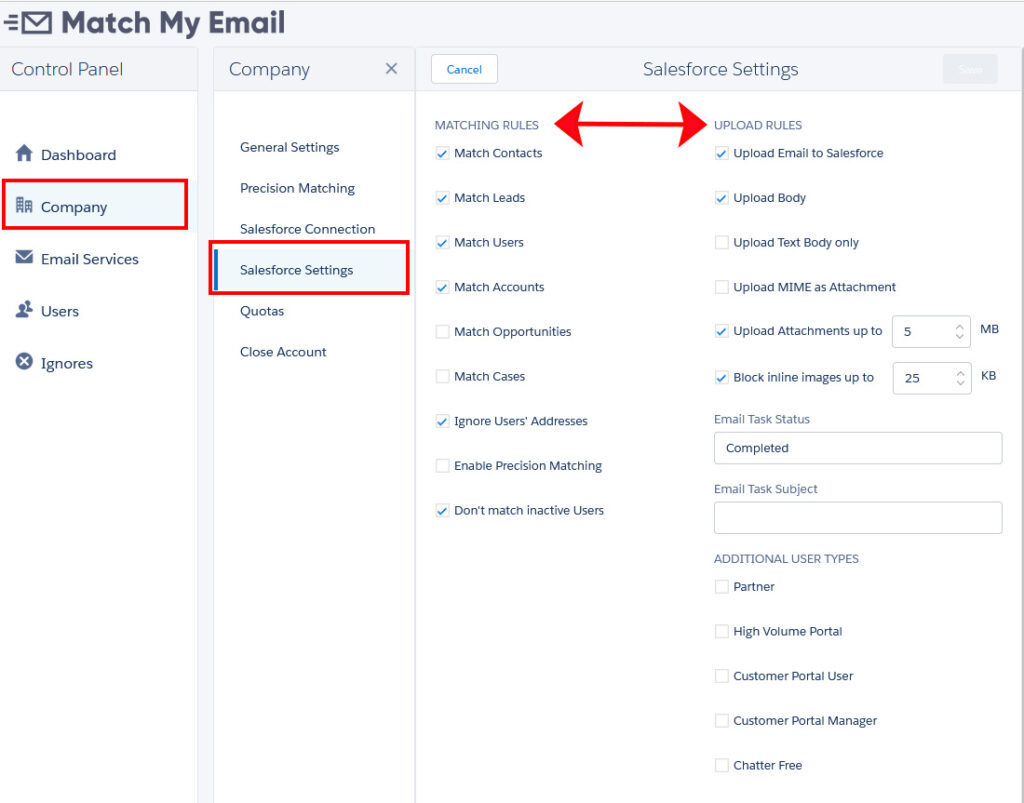This screenshot has width=1024, height=803.
Task: Click the Company building icon
Action: (x=24, y=205)
